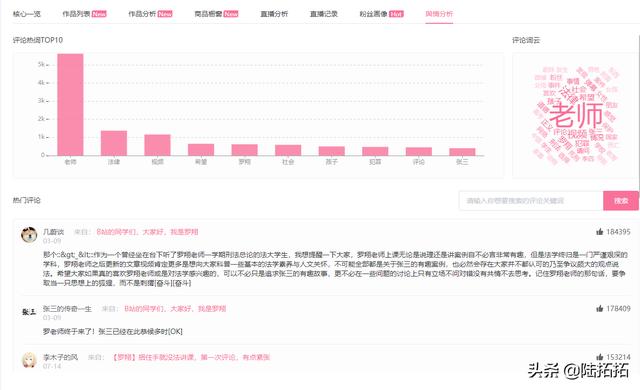The width and height of the screenshot is (640, 390).
Task: Click the tallest bar for 老师
Action: coord(70,104)
